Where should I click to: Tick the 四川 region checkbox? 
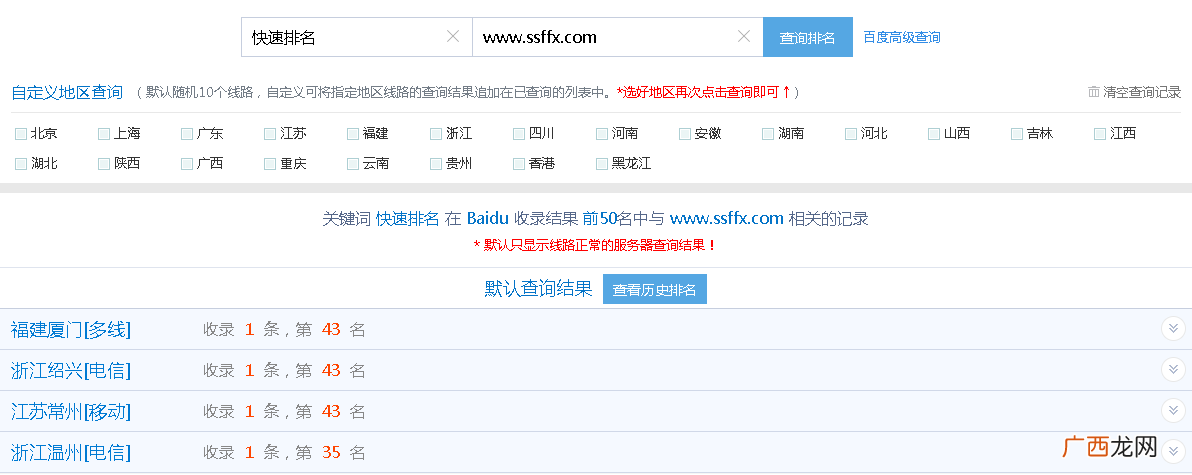pos(518,135)
